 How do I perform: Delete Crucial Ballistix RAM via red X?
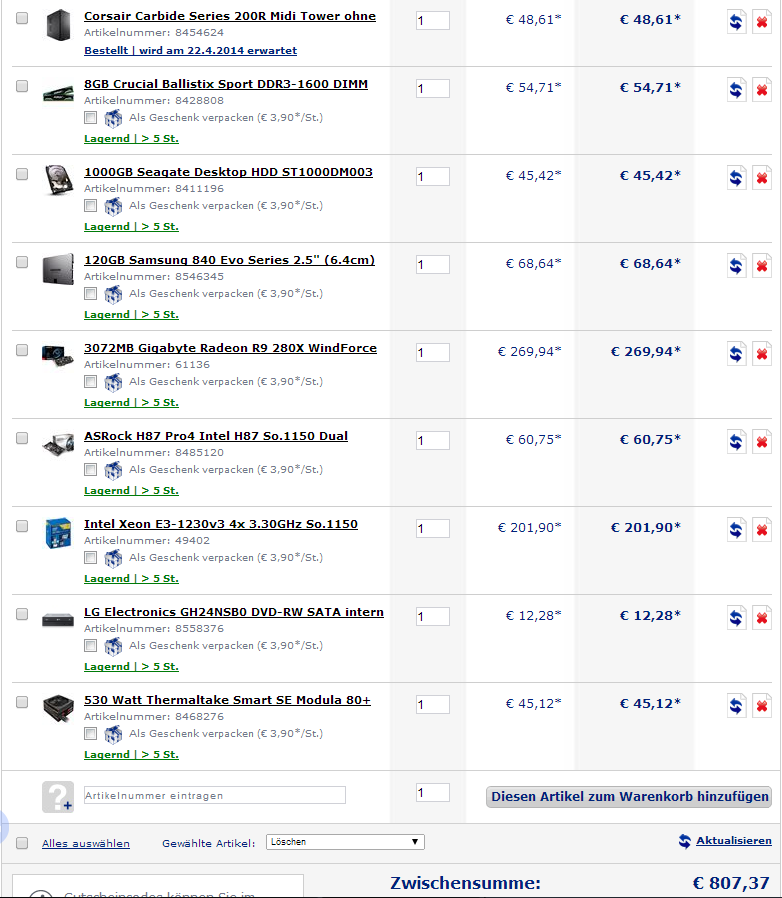[x=762, y=90]
